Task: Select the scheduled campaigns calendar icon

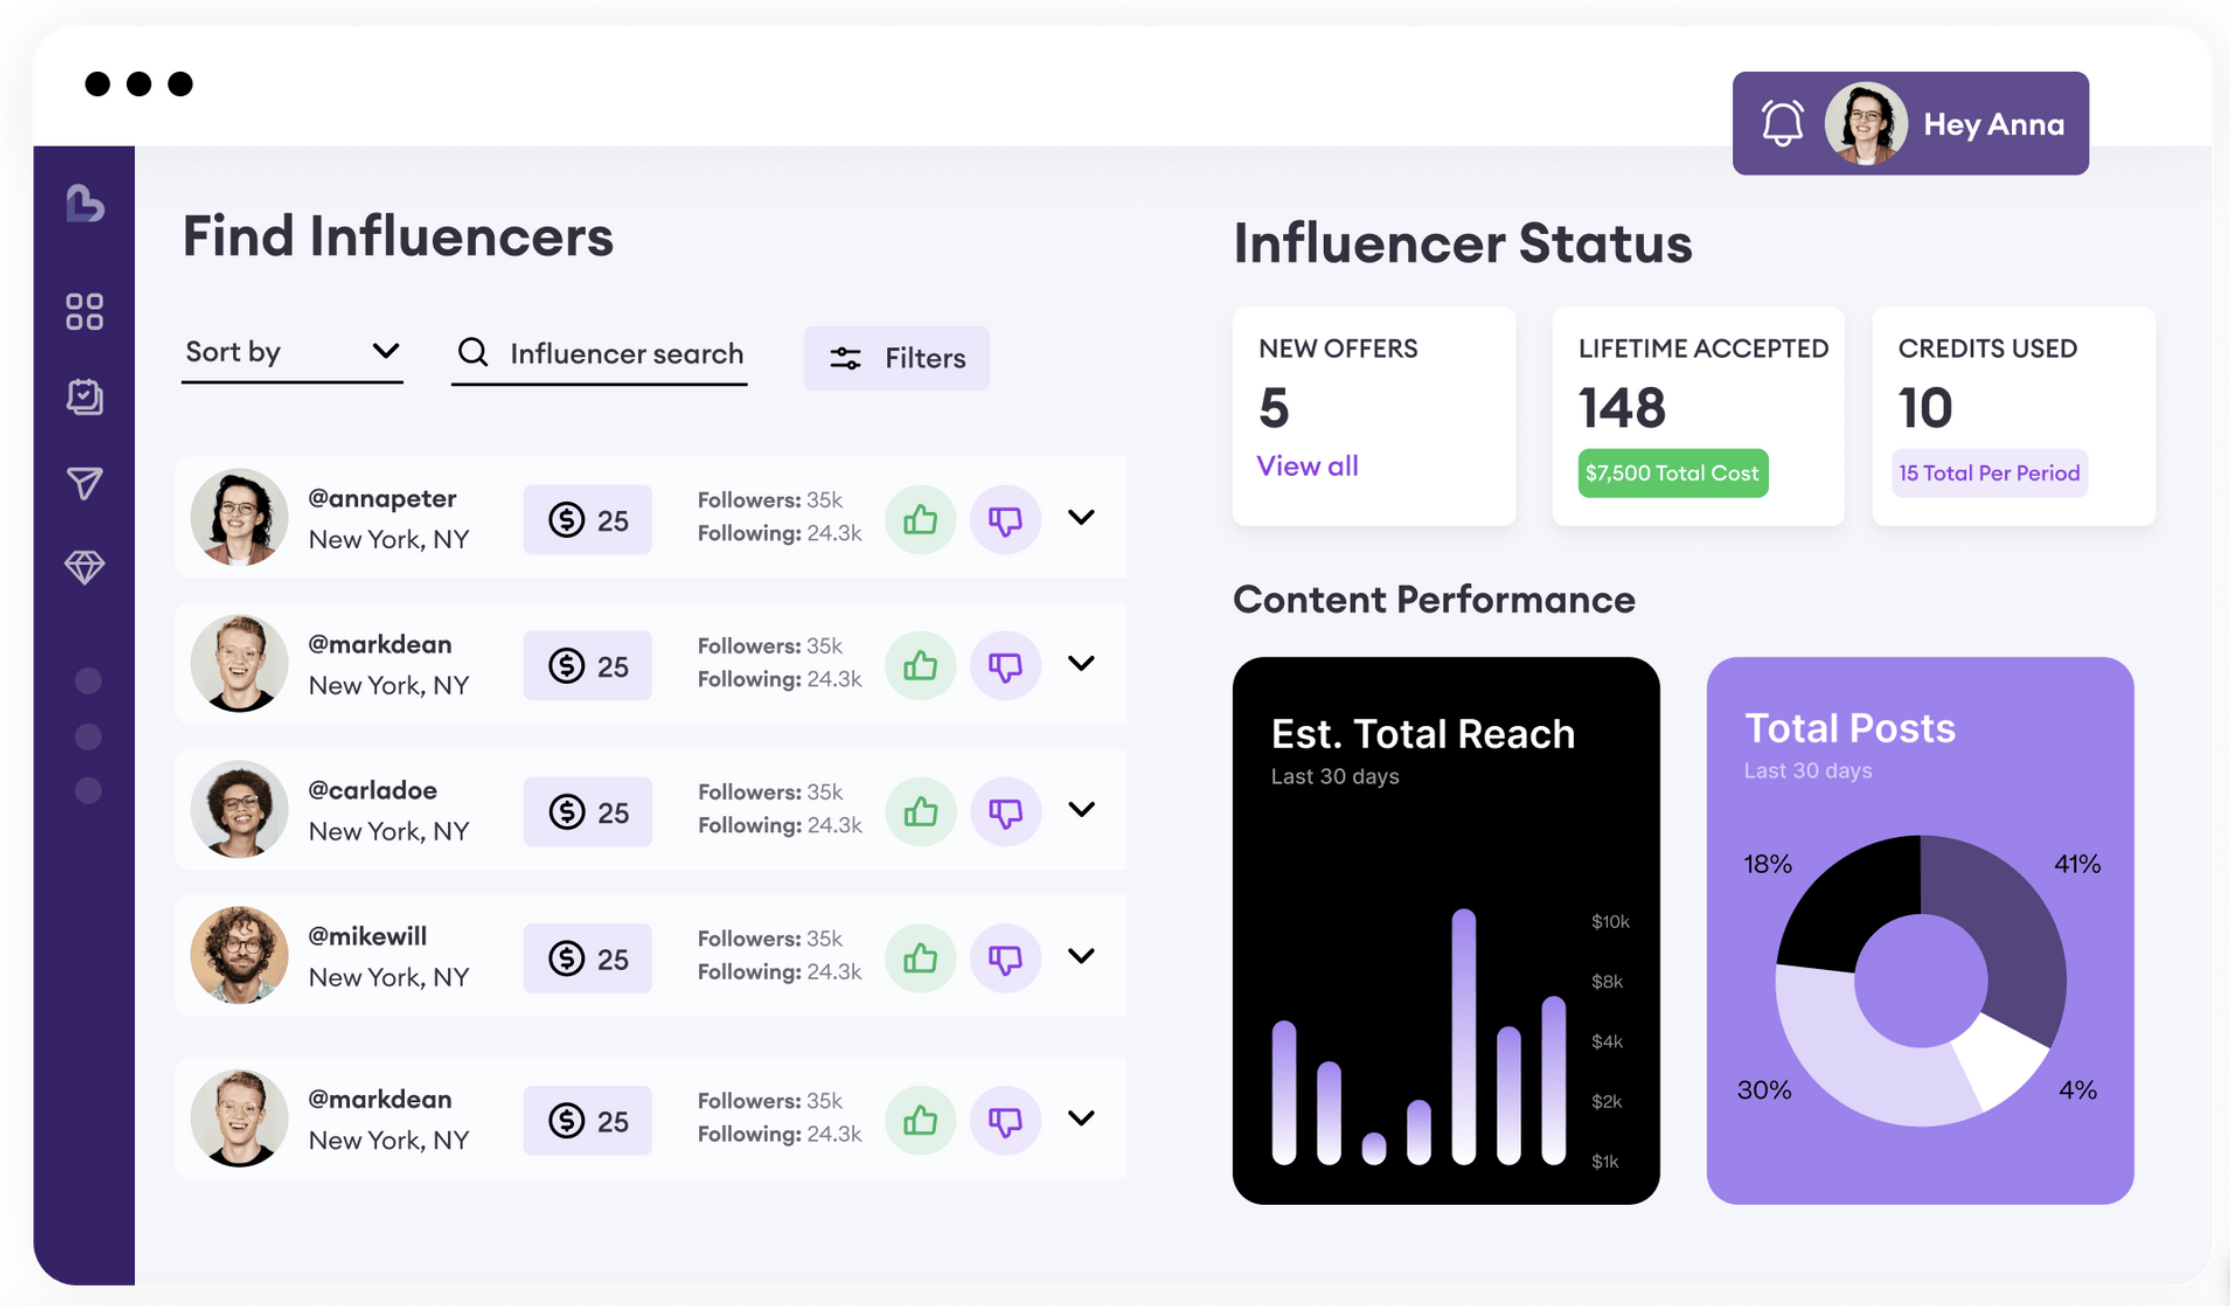Action: tap(84, 396)
